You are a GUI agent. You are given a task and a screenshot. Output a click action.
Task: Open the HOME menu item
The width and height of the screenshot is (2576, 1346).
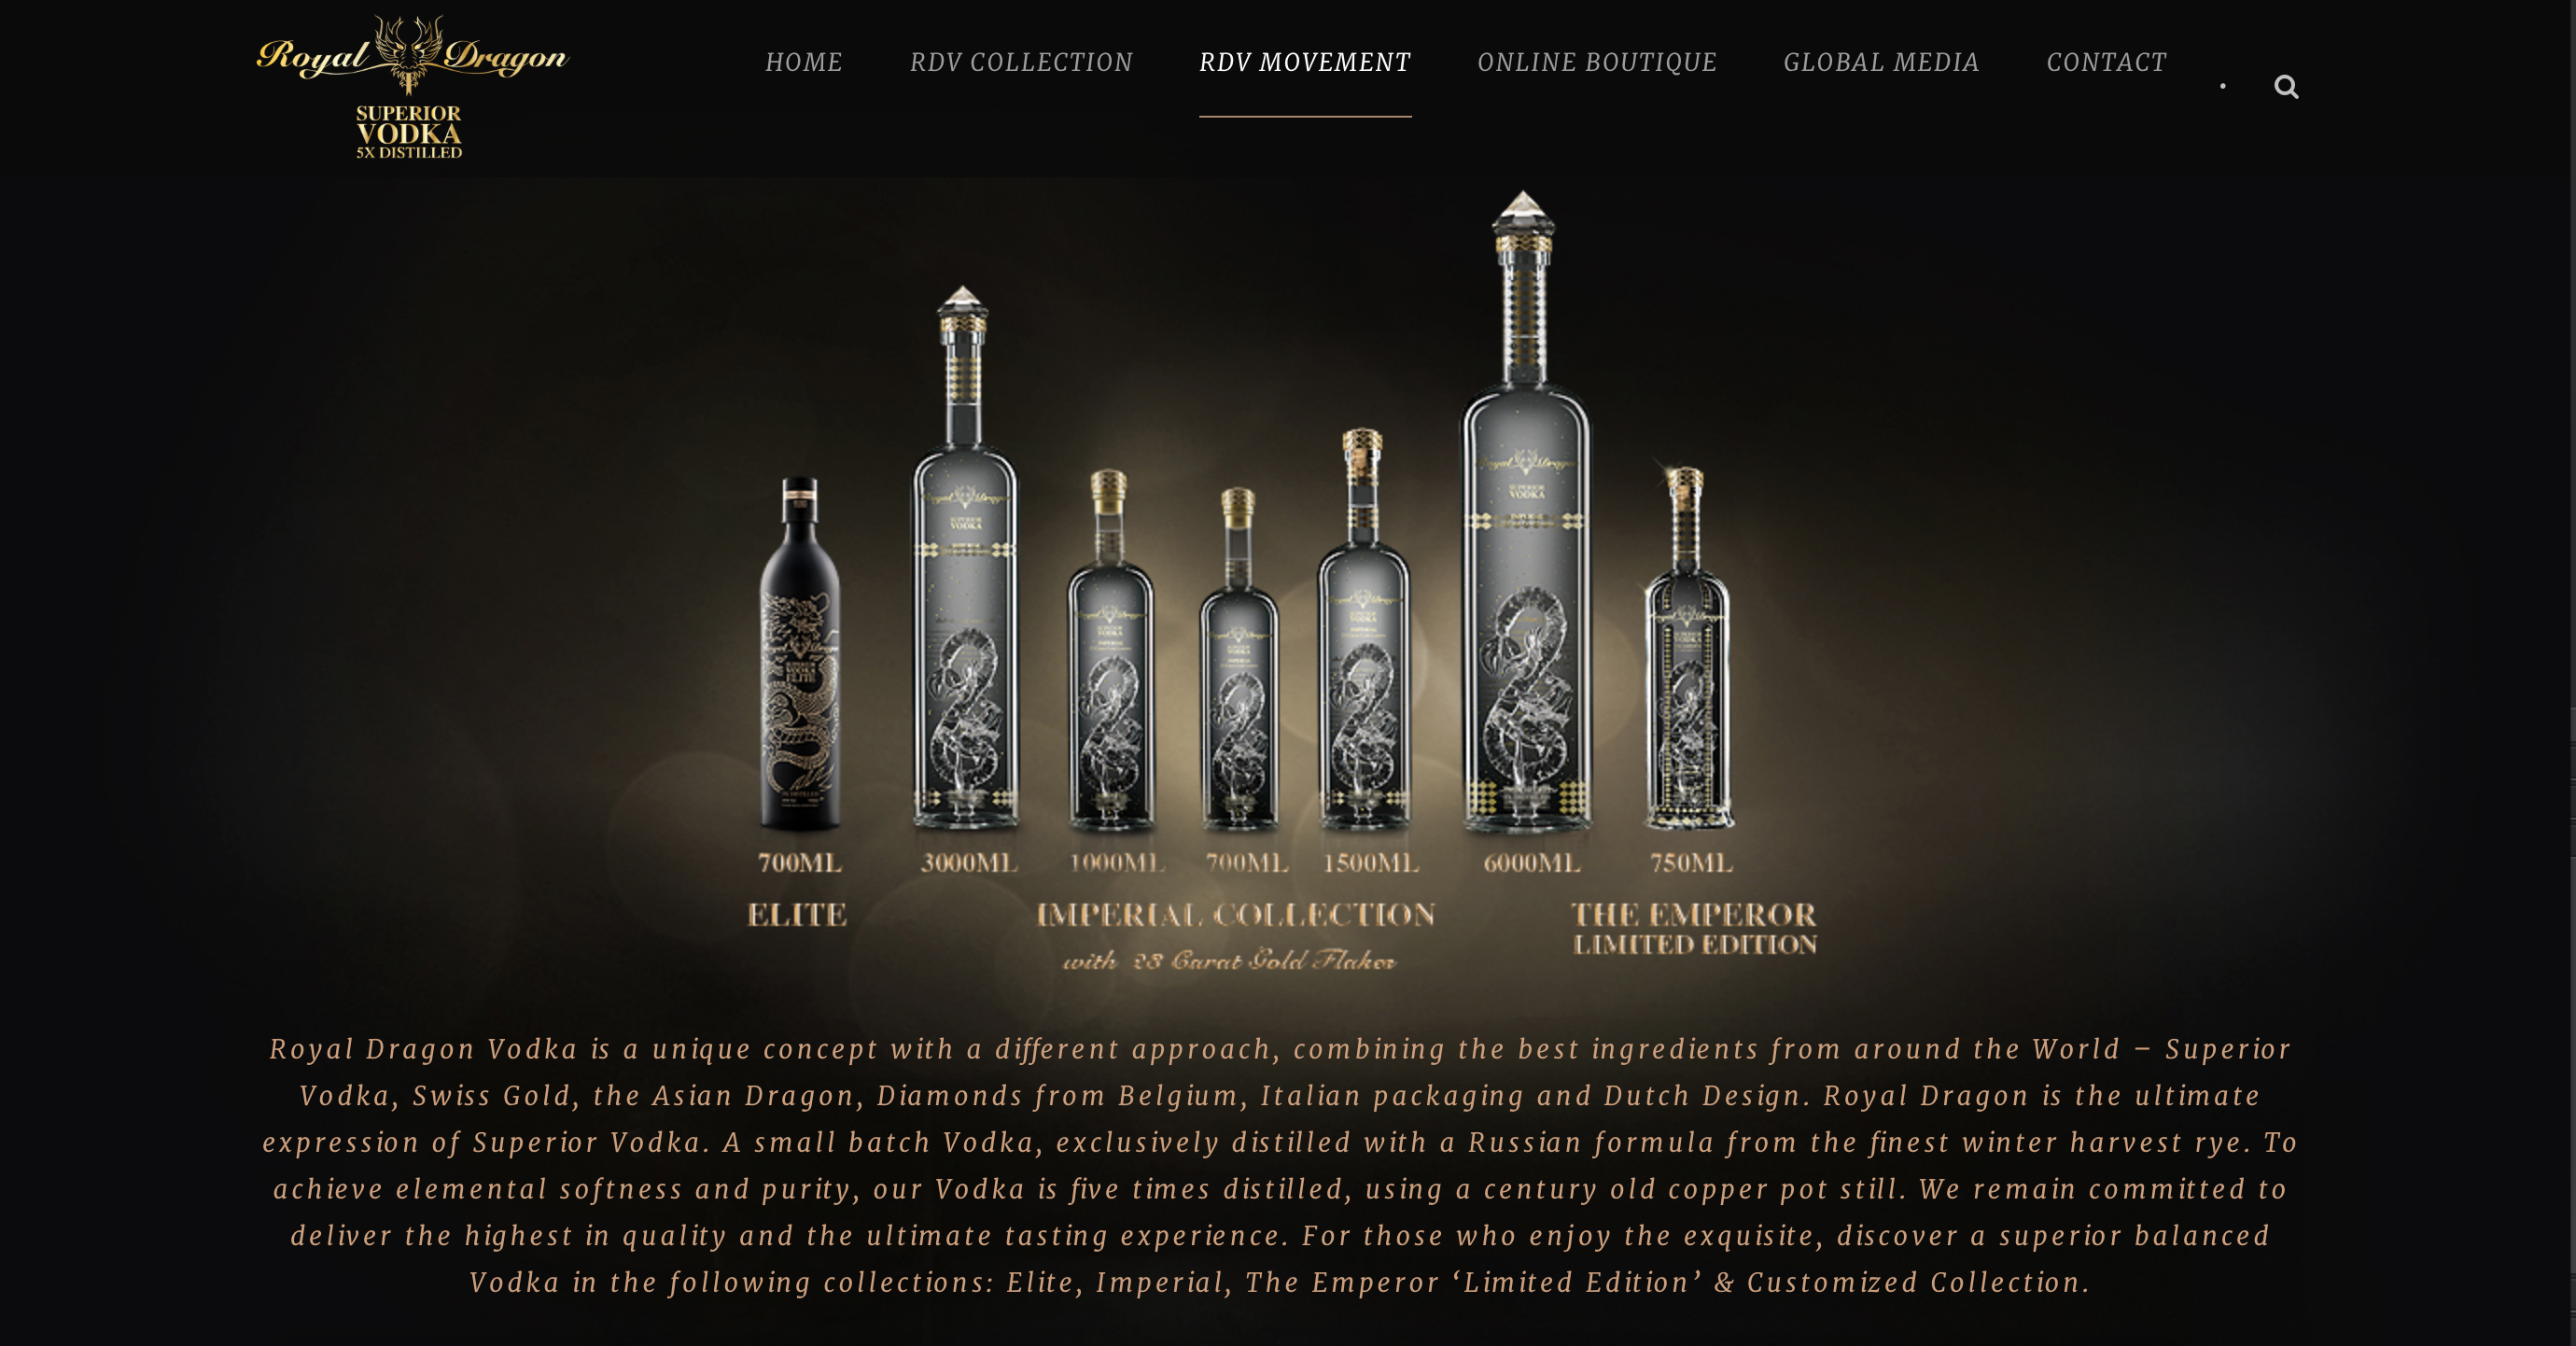[804, 62]
